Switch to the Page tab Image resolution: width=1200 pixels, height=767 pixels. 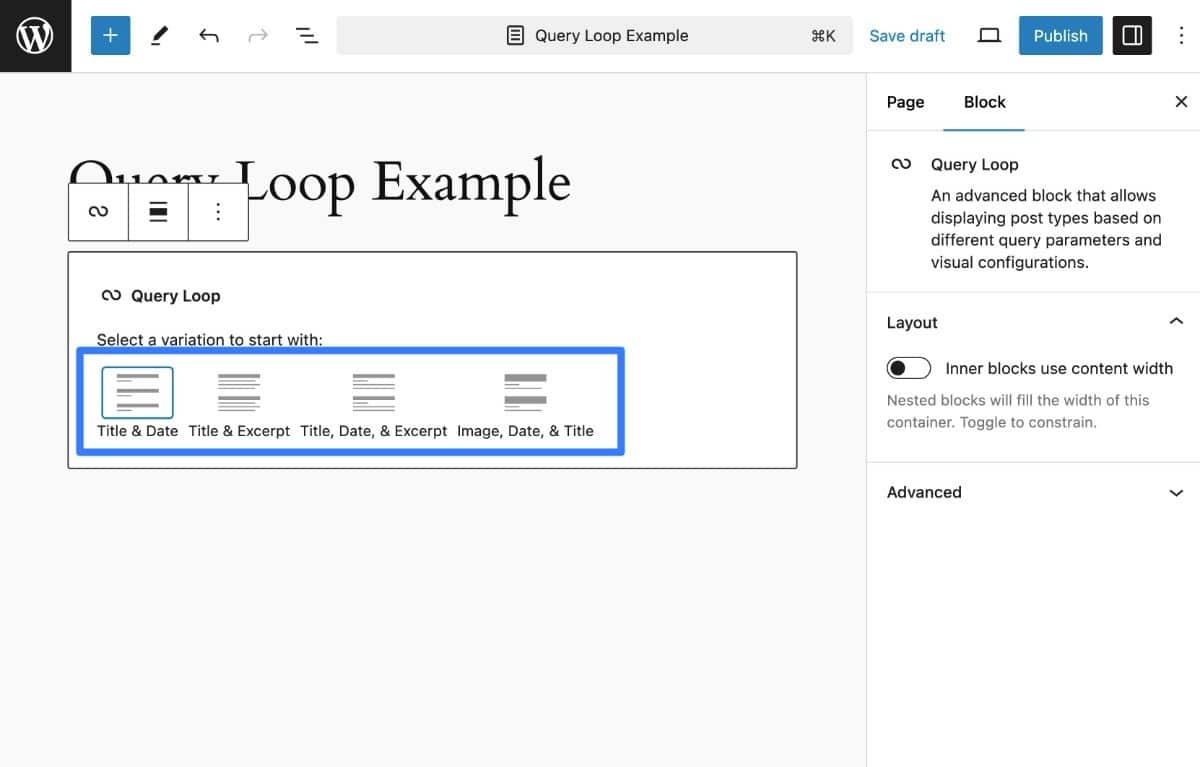tap(904, 102)
